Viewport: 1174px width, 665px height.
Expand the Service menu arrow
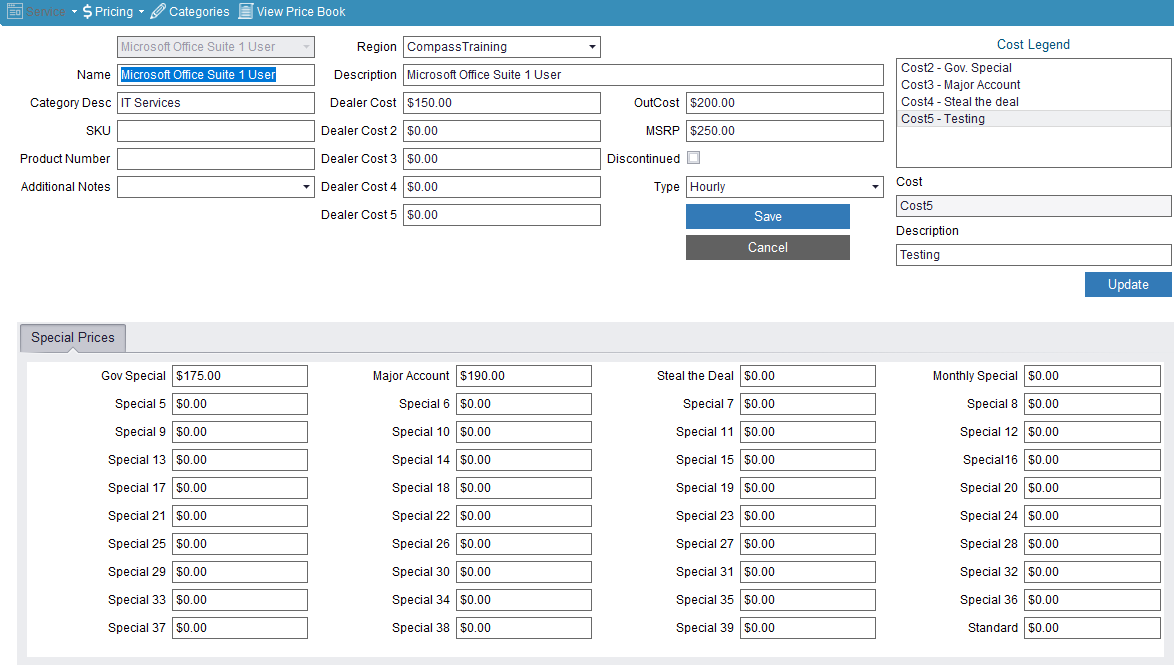[x=74, y=12]
